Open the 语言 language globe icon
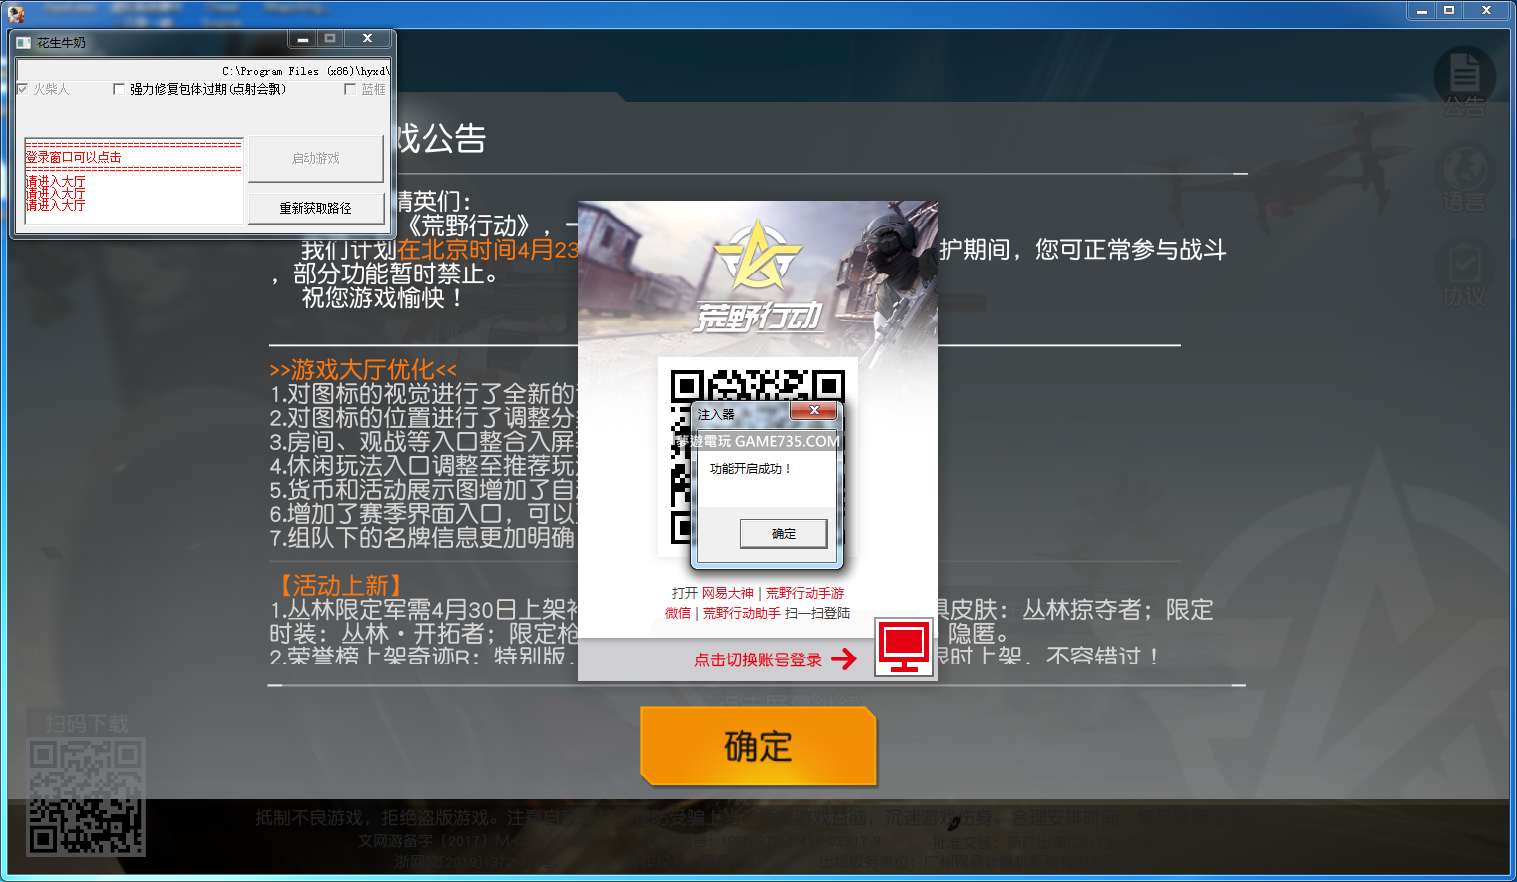Image resolution: width=1517 pixels, height=882 pixels. point(1464,178)
